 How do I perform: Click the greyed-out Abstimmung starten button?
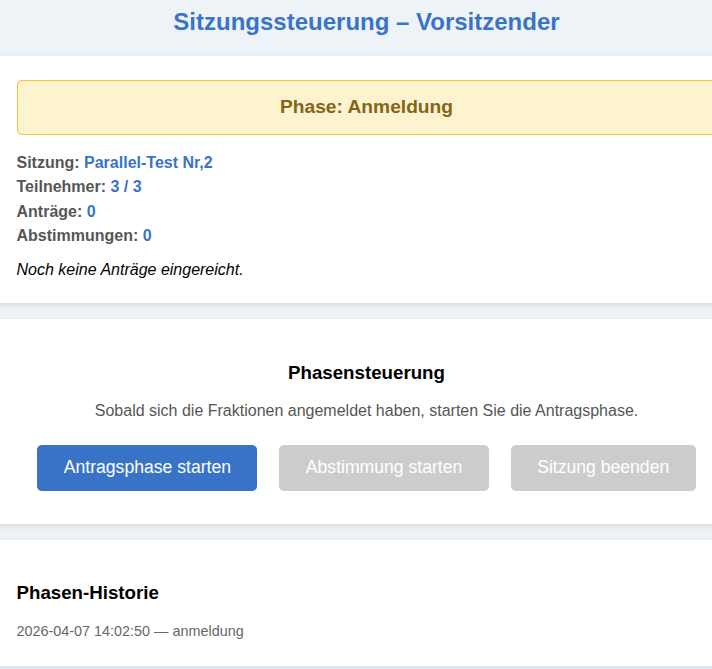point(384,468)
